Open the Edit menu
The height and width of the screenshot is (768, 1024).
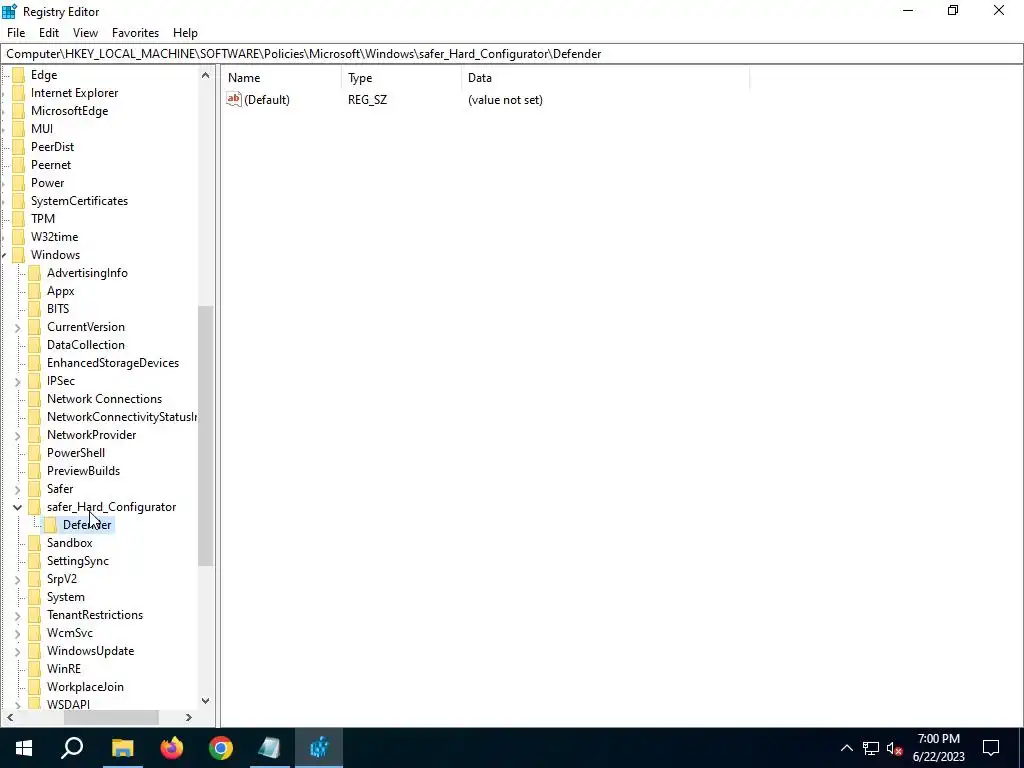[x=49, y=33]
